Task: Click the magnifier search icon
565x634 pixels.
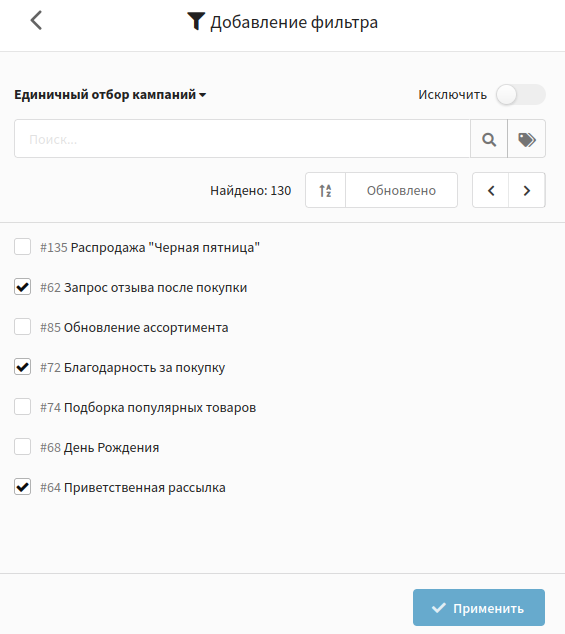Action: click(x=489, y=139)
